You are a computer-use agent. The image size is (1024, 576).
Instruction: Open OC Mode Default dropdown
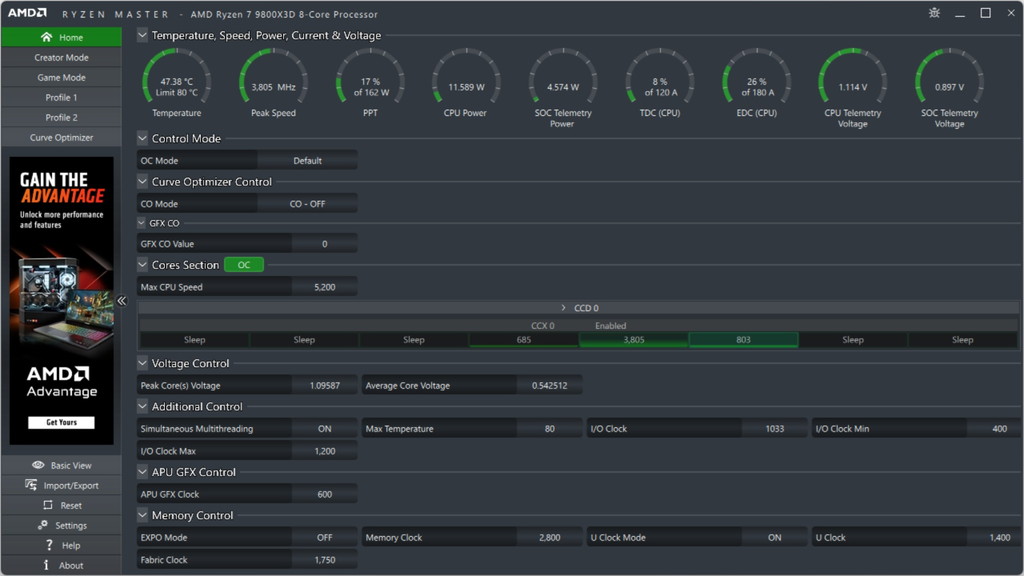pos(307,160)
